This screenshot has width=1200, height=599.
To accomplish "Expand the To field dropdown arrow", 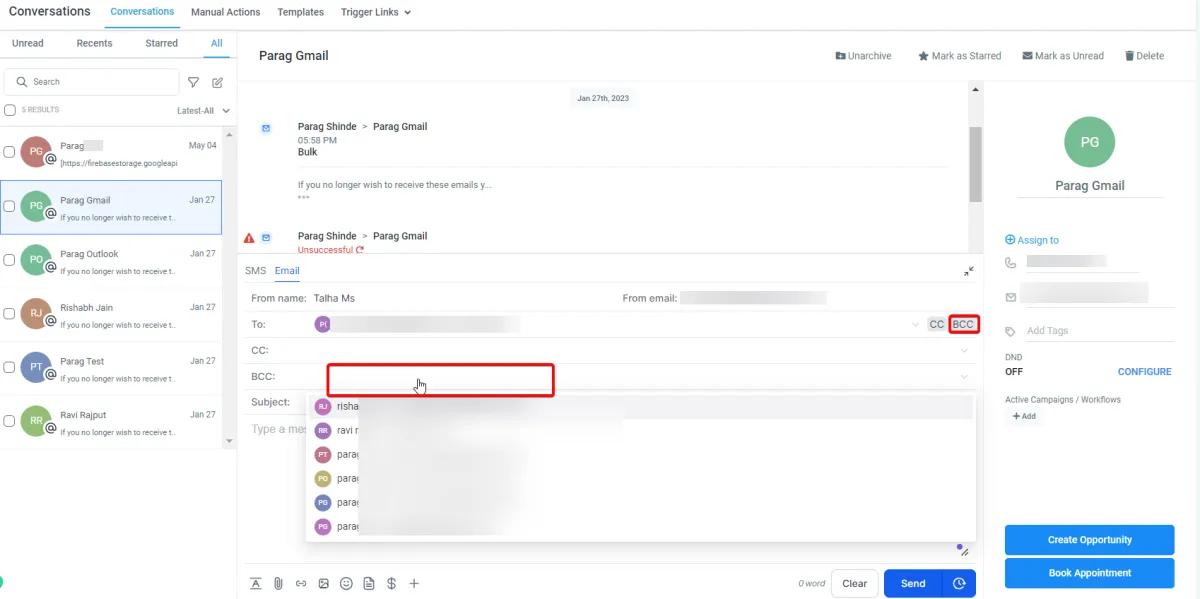I will pos(916,325).
